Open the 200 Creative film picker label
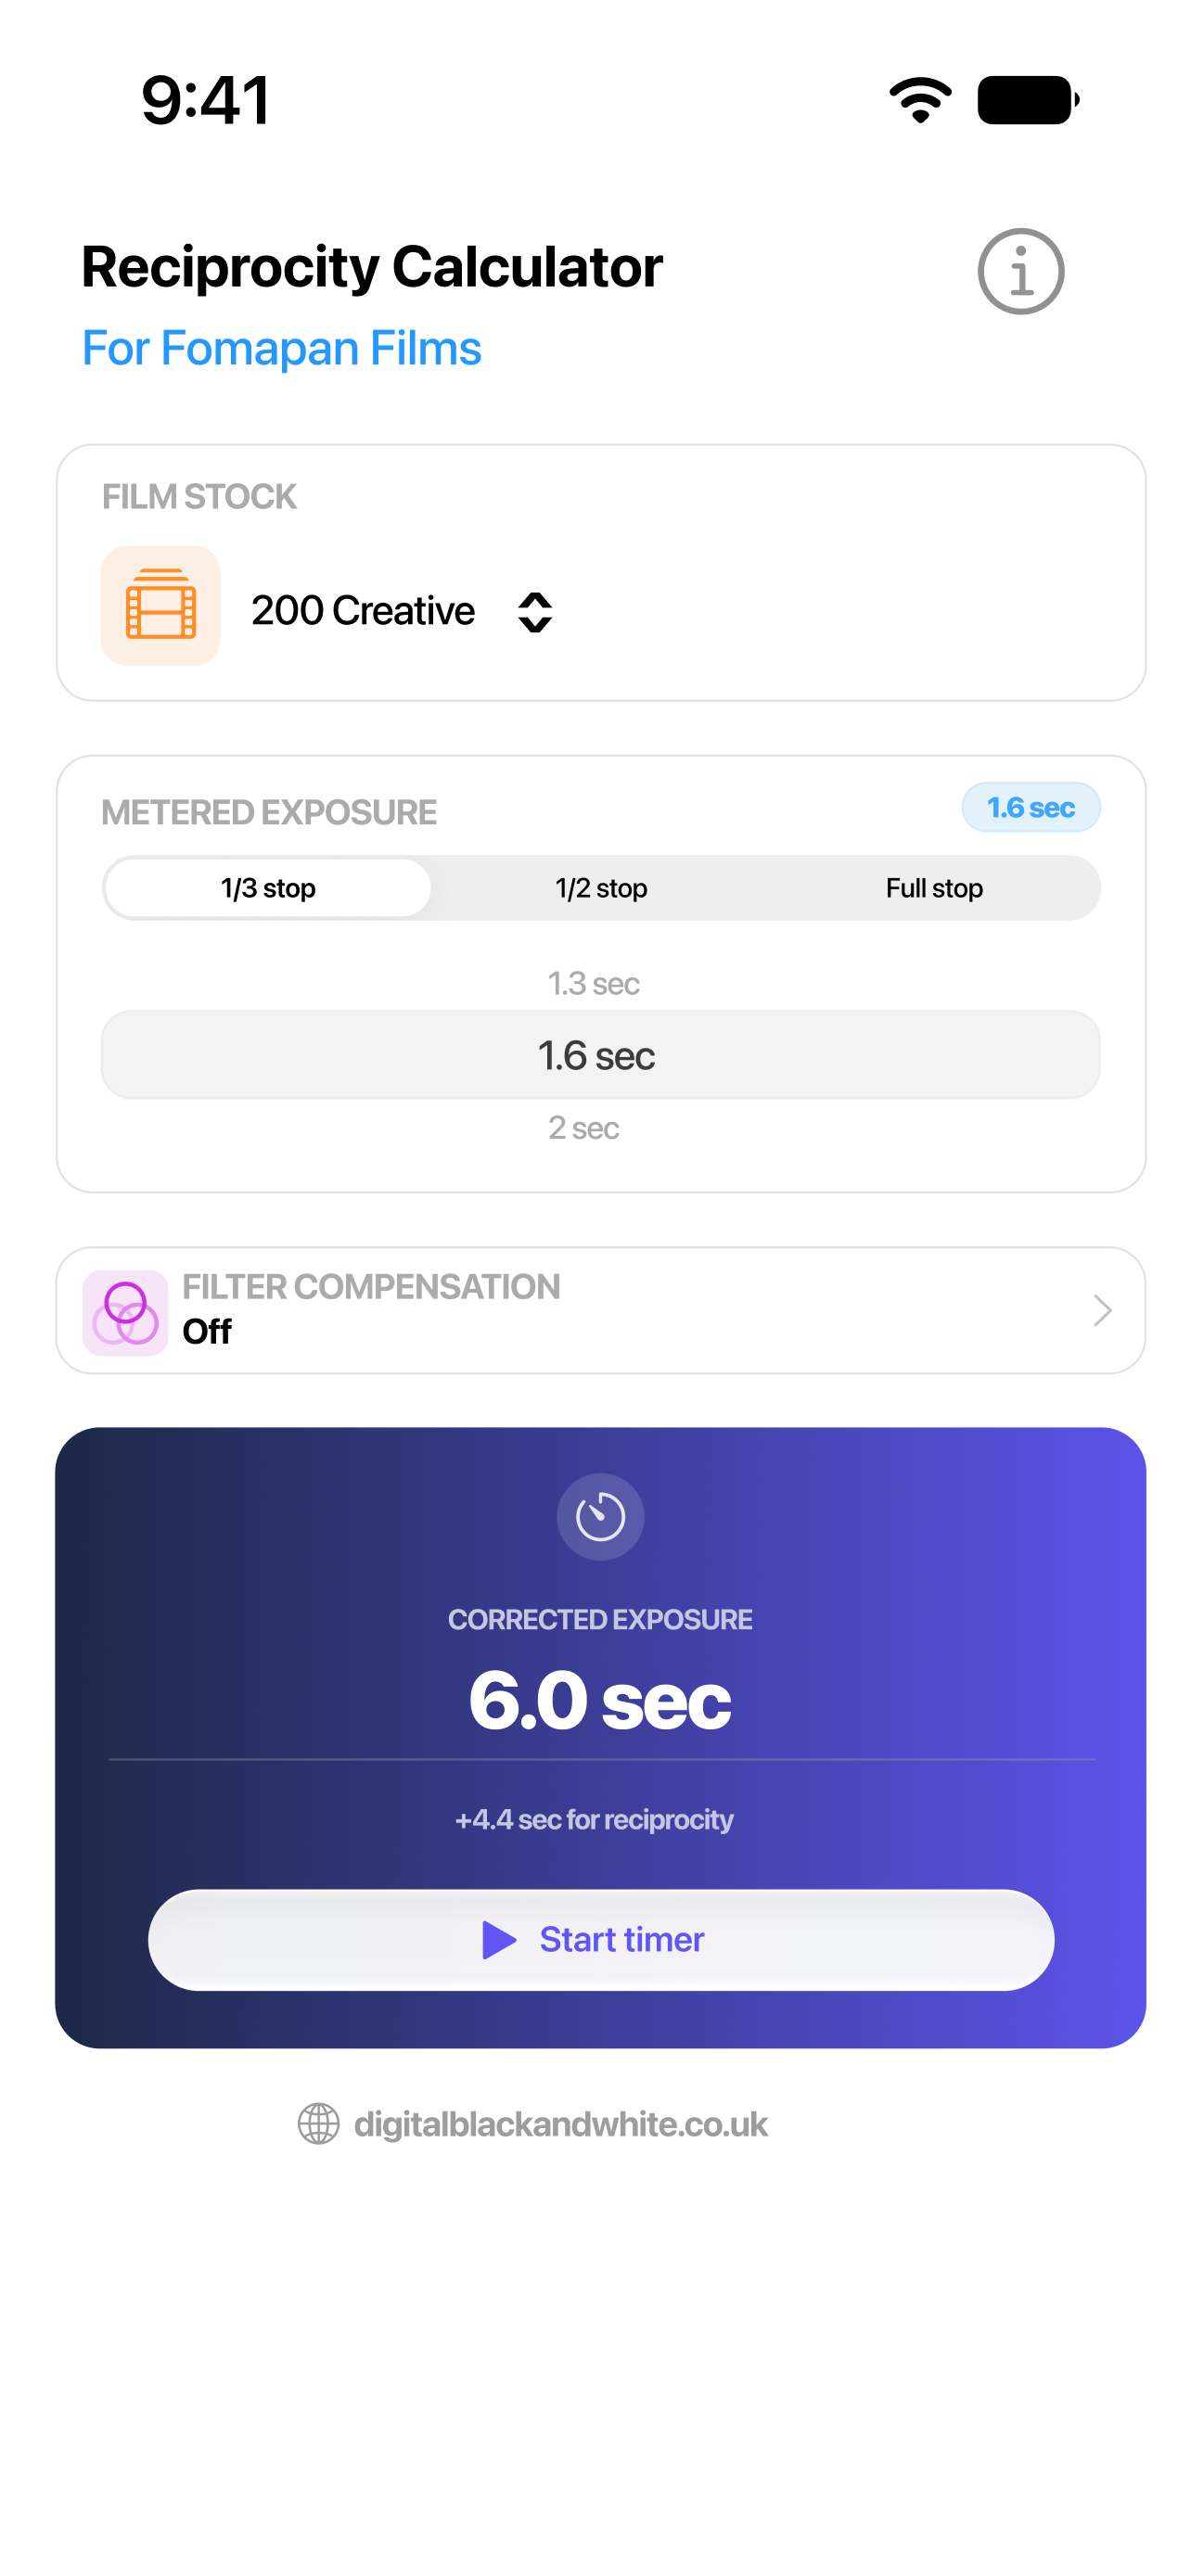 point(363,610)
